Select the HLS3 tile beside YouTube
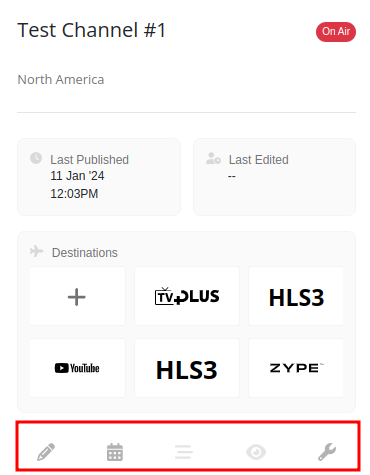Viewport: 370px width, 475px height. pos(187,368)
